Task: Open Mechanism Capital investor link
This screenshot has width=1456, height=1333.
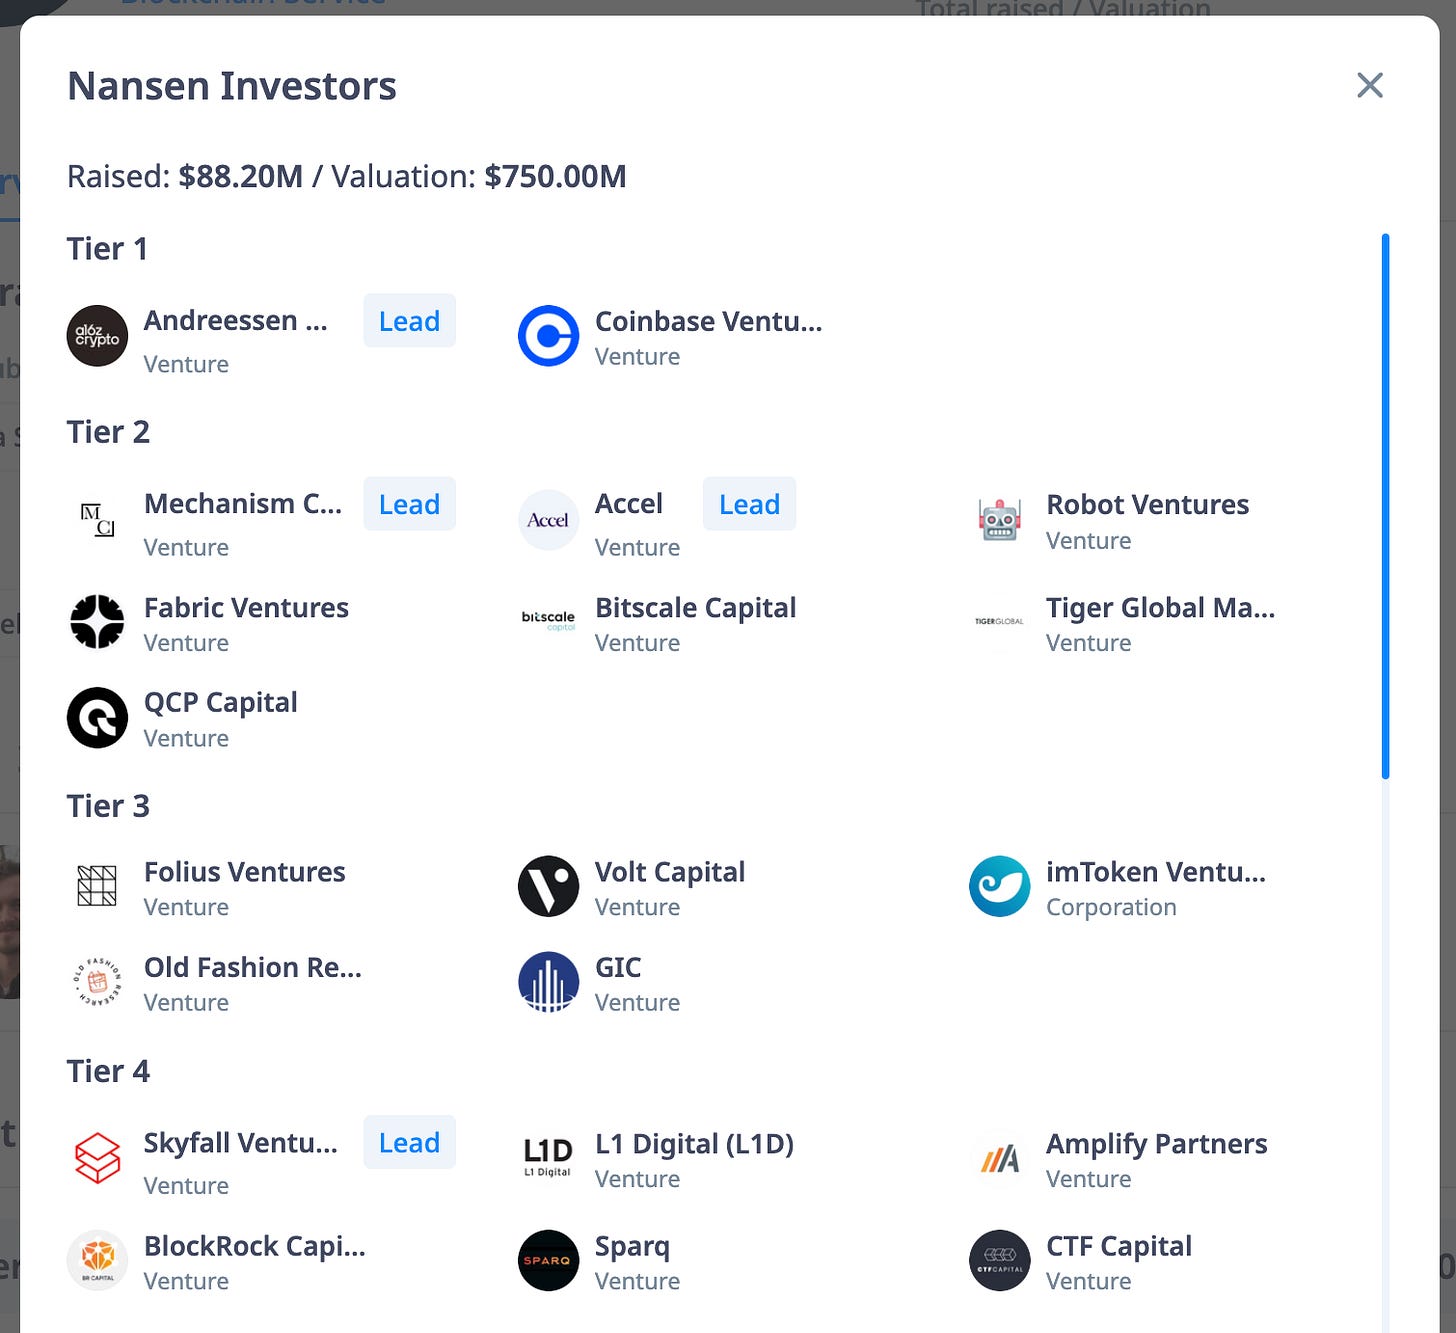Action: point(243,503)
